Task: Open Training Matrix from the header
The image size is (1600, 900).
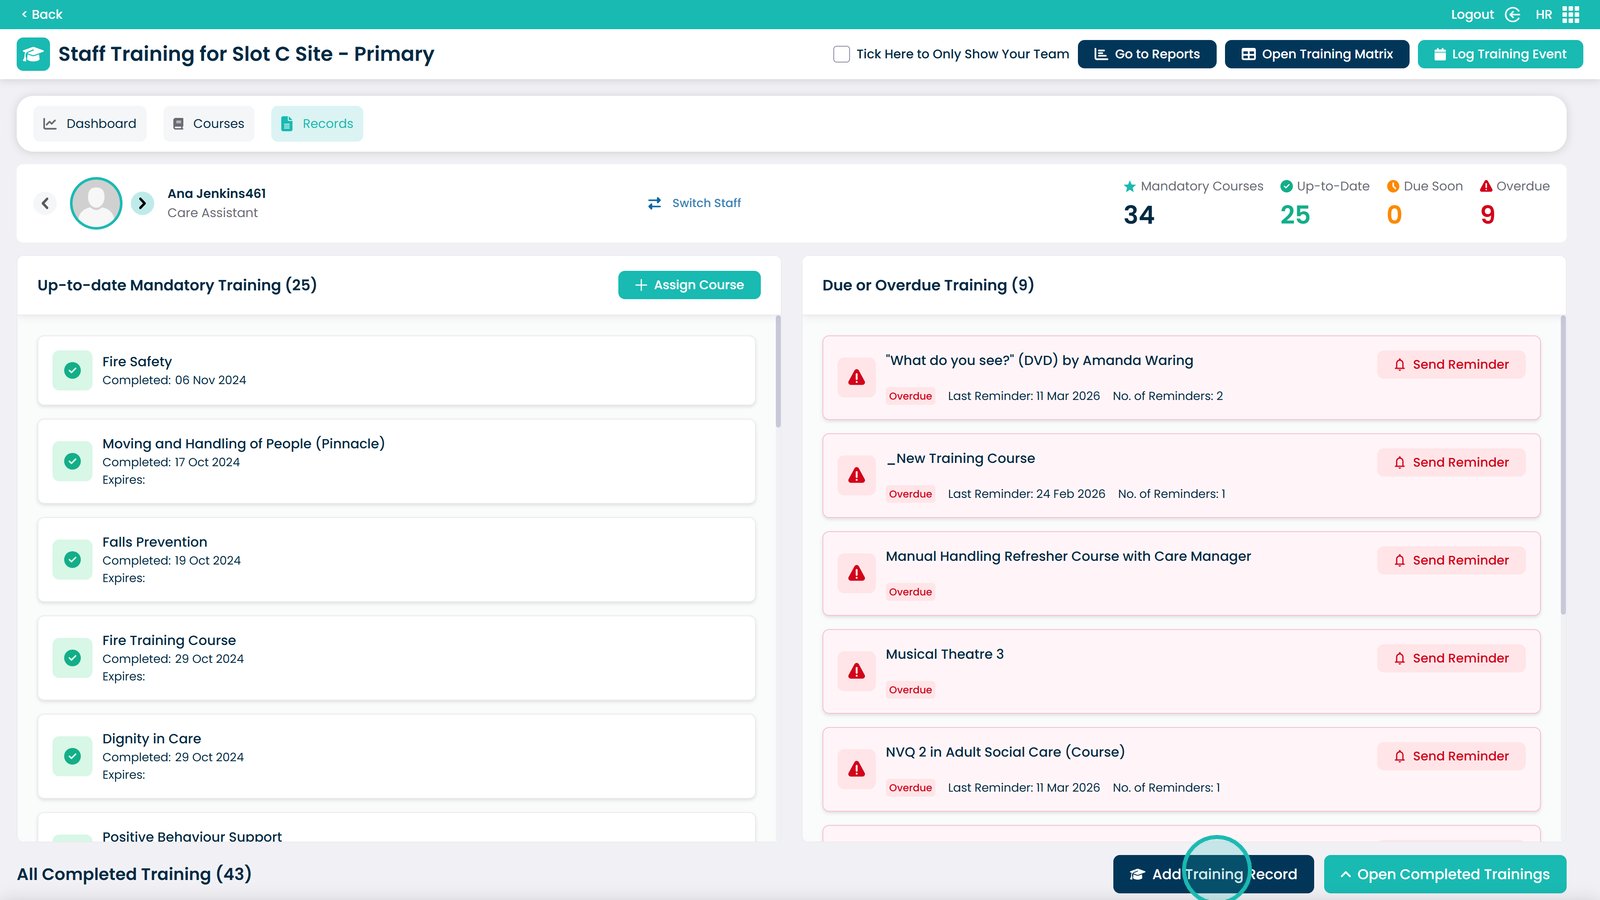Action: tap(1316, 54)
